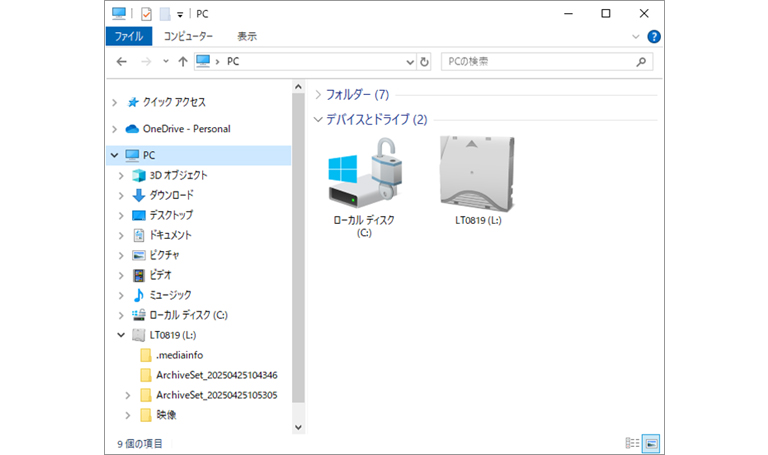Go back with the left arrow button
The height and width of the screenshot is (455, 768).
pos(121,62)
